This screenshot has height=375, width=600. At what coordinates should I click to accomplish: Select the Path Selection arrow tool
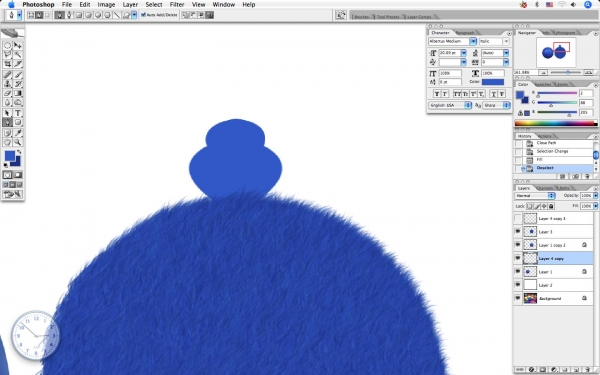coord(7,113)
